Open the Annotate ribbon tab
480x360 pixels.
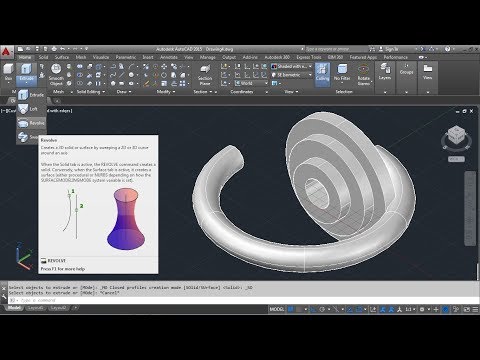tap(169, 57)
